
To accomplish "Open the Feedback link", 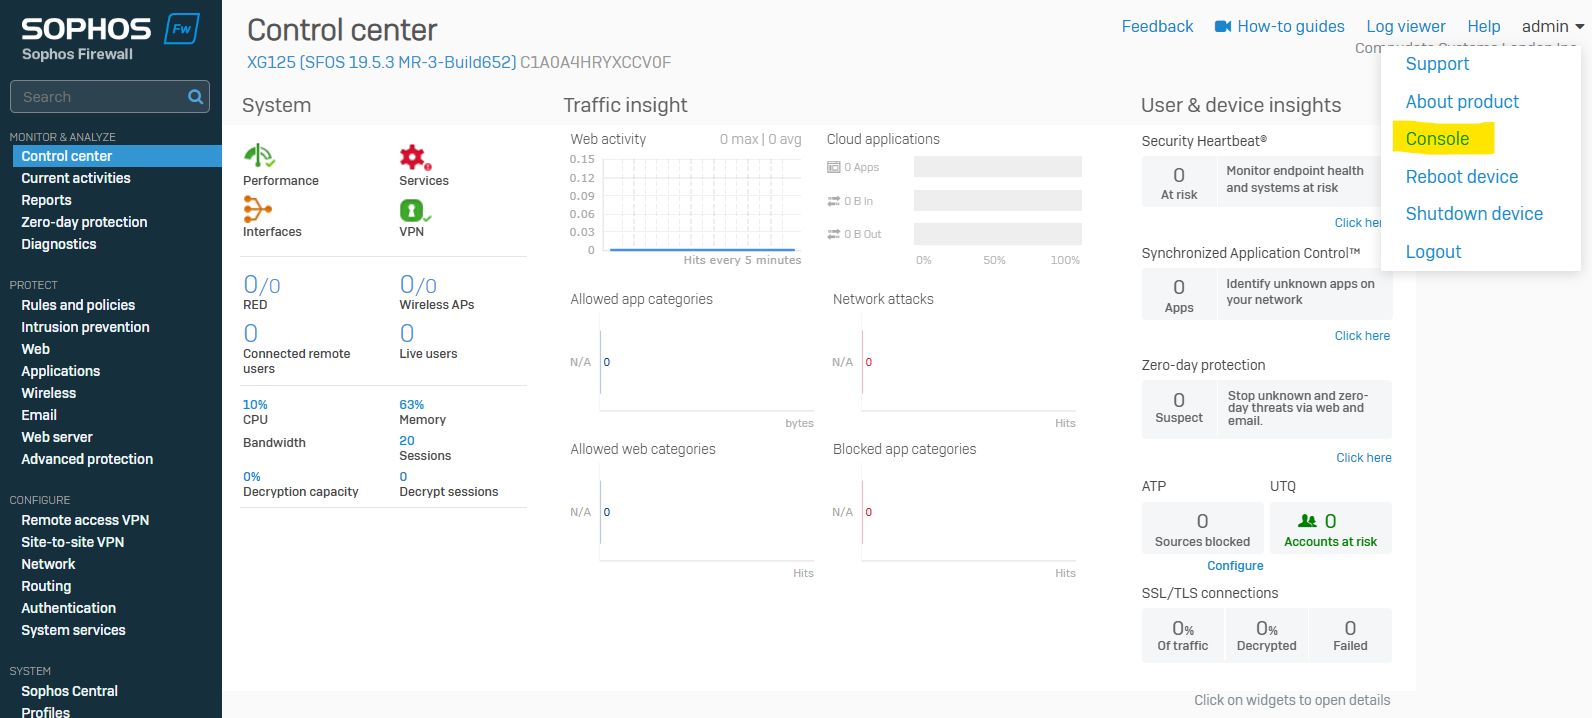I will (1157, 26).
